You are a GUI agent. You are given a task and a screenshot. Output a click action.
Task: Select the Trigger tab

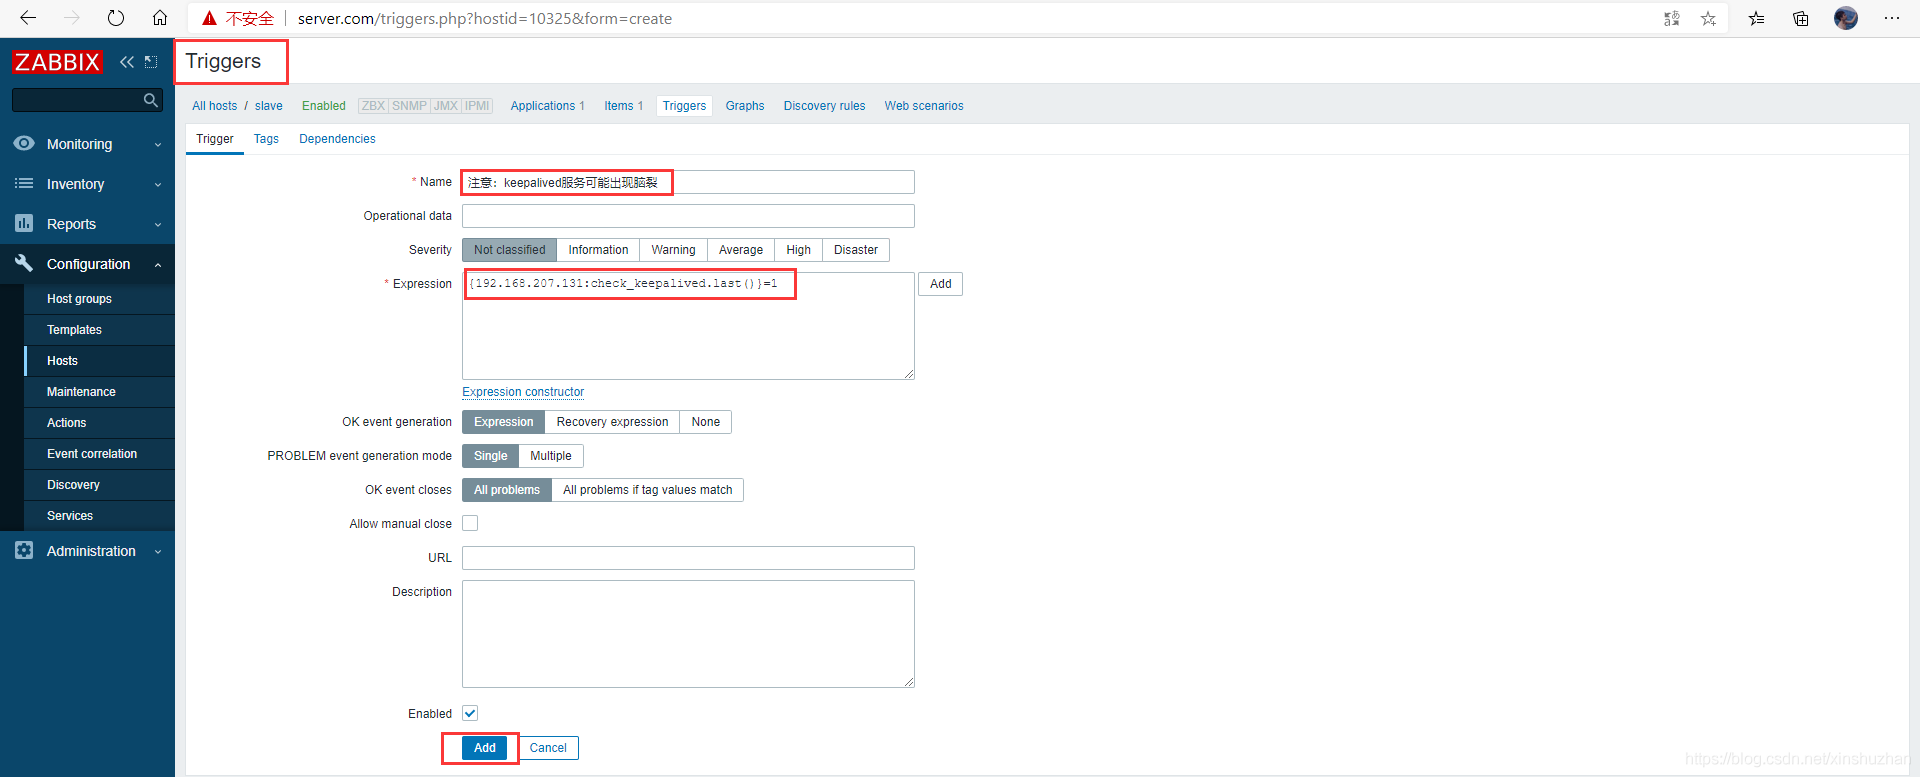tap(215, 139)
